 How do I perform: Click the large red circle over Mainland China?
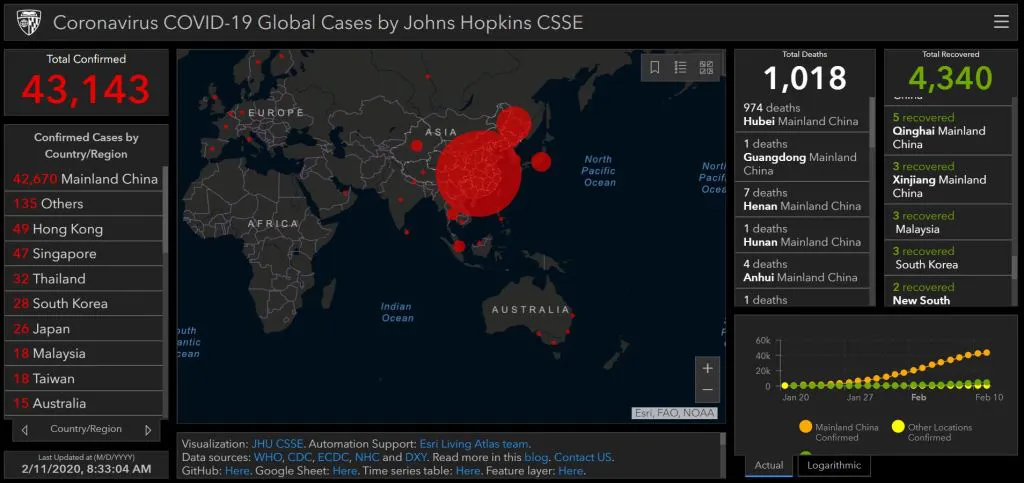479,174
